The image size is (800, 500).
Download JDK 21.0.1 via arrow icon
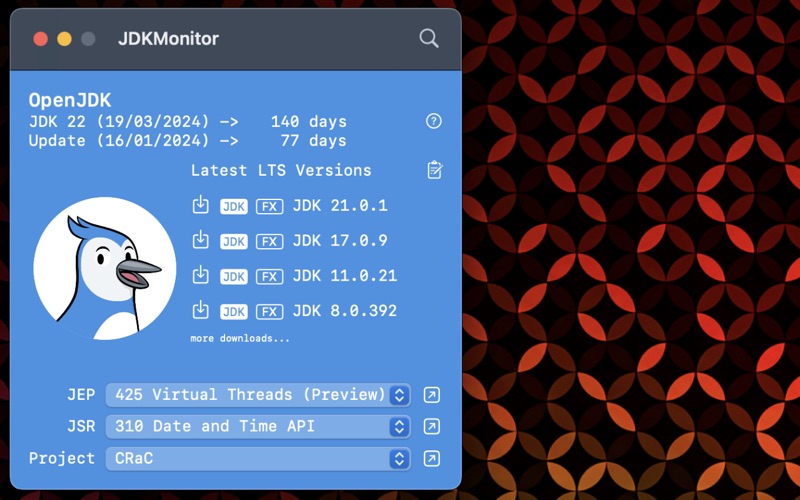(x=201, y=205)
